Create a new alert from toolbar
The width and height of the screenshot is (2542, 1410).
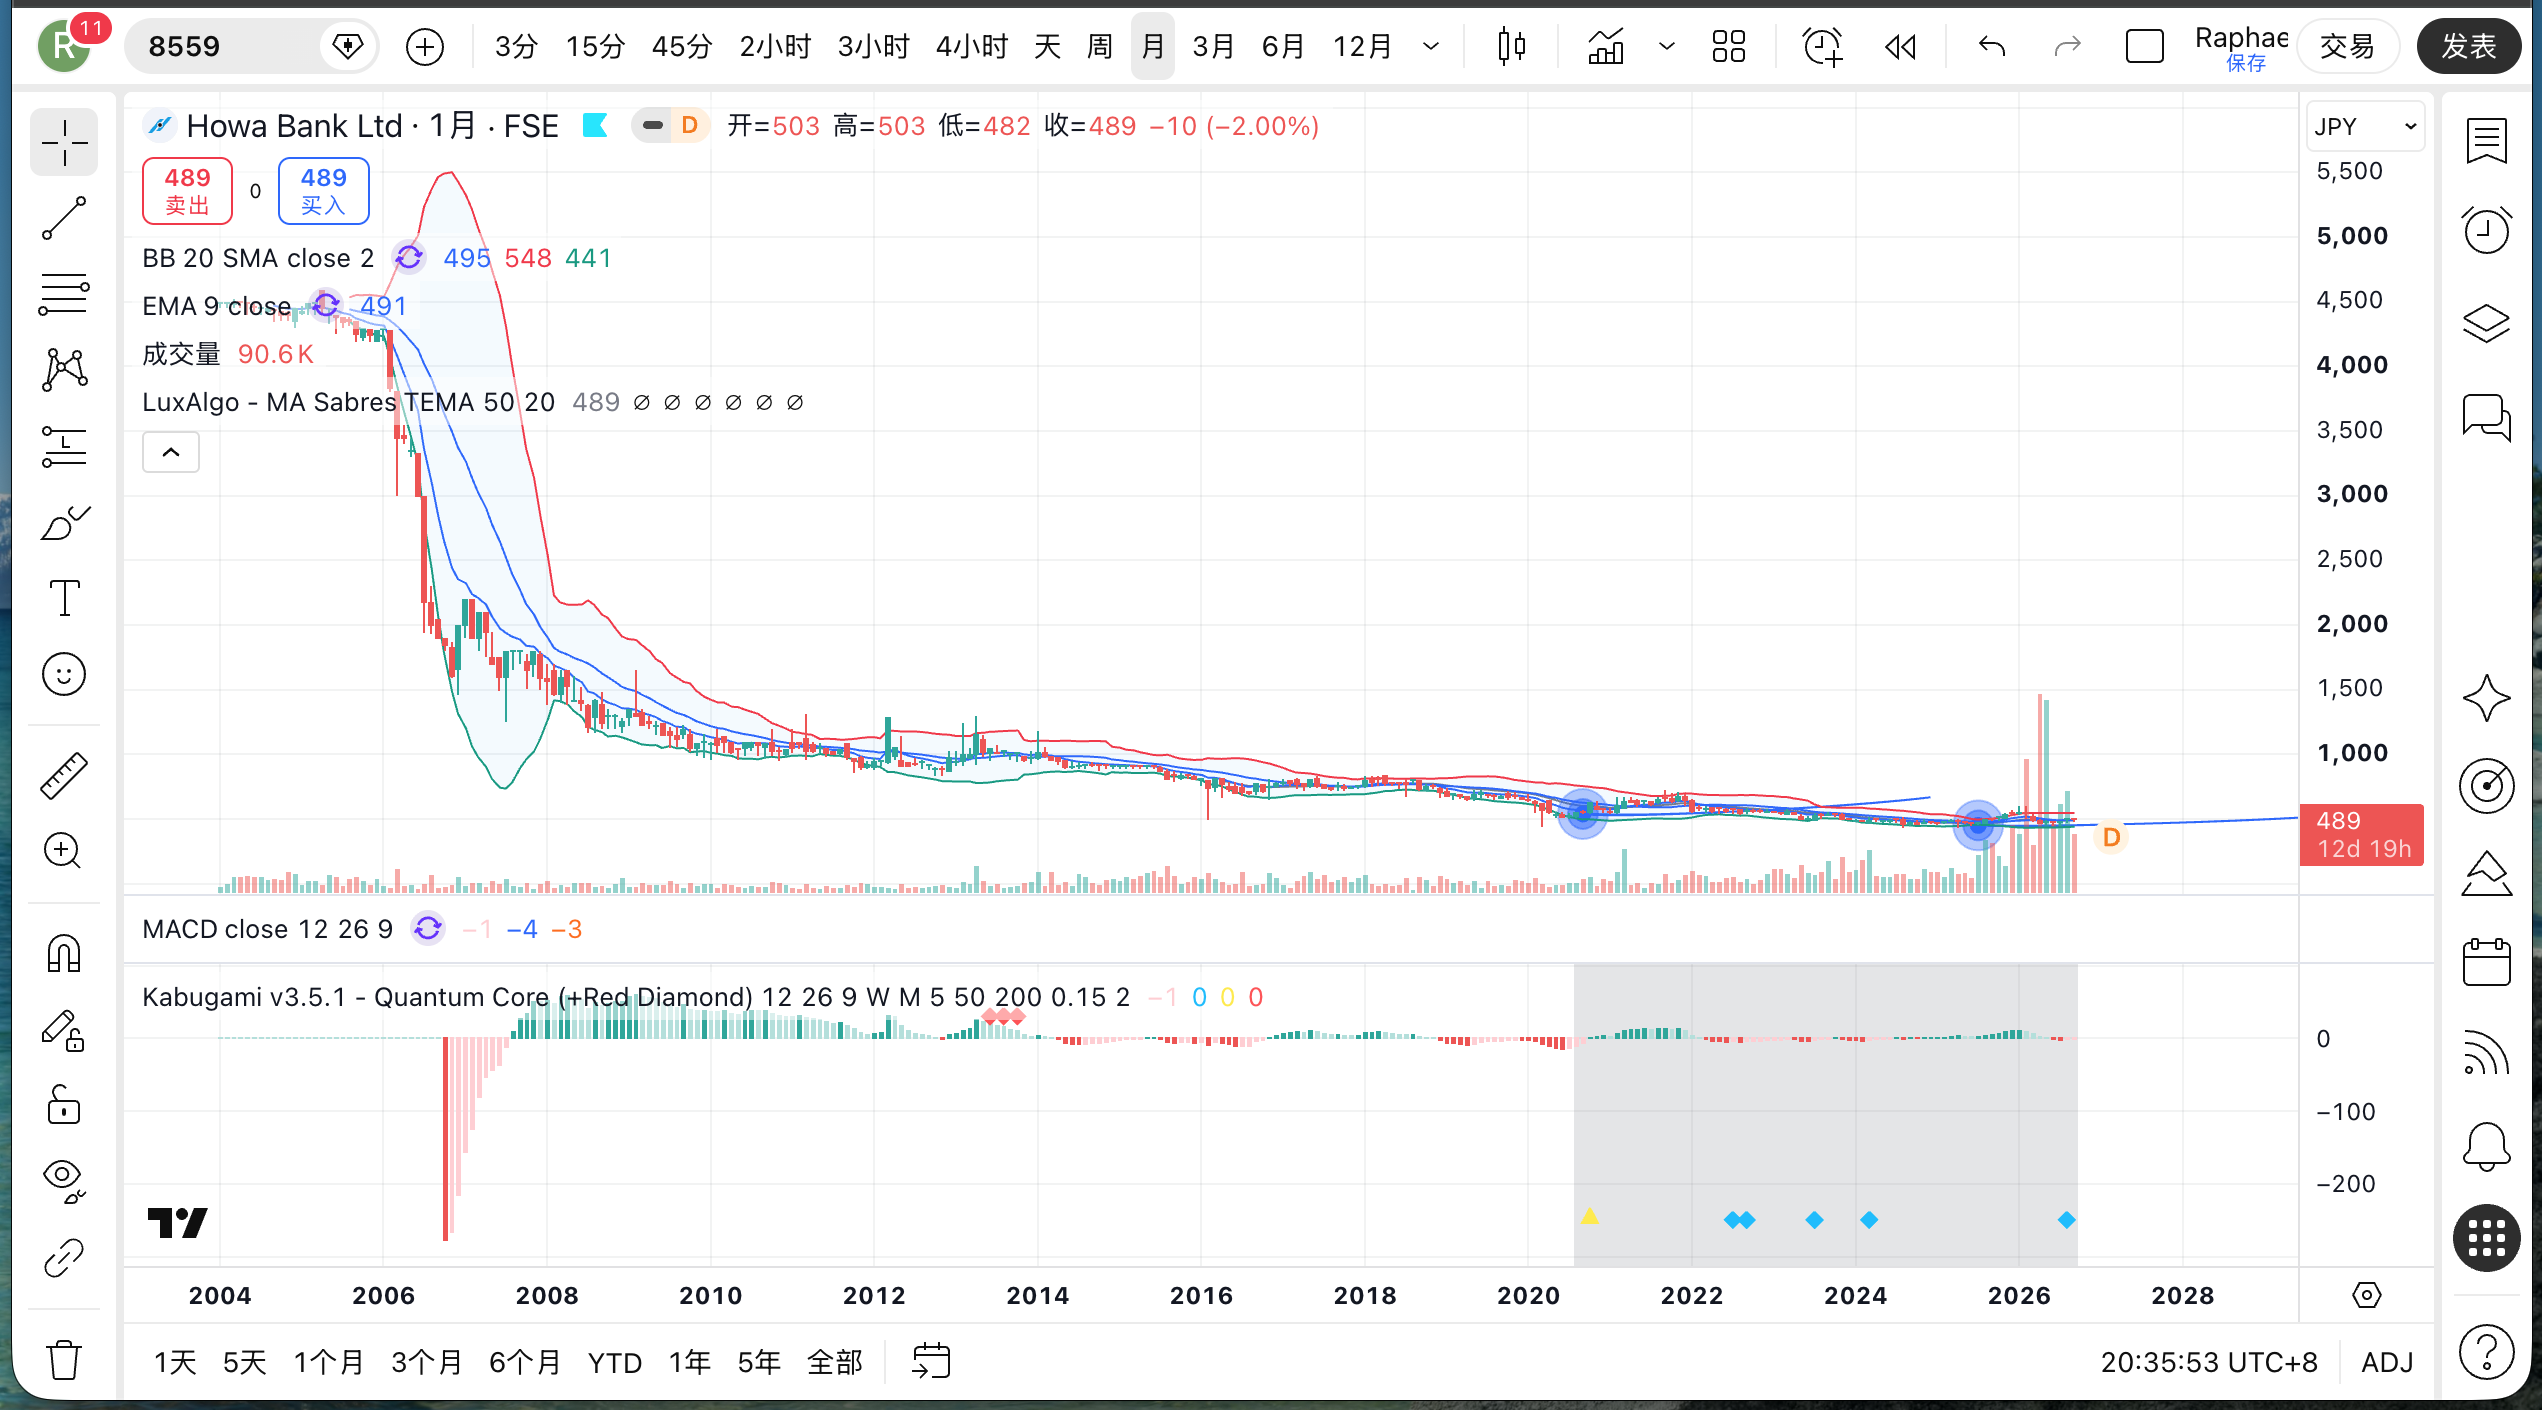point(1821,46)
